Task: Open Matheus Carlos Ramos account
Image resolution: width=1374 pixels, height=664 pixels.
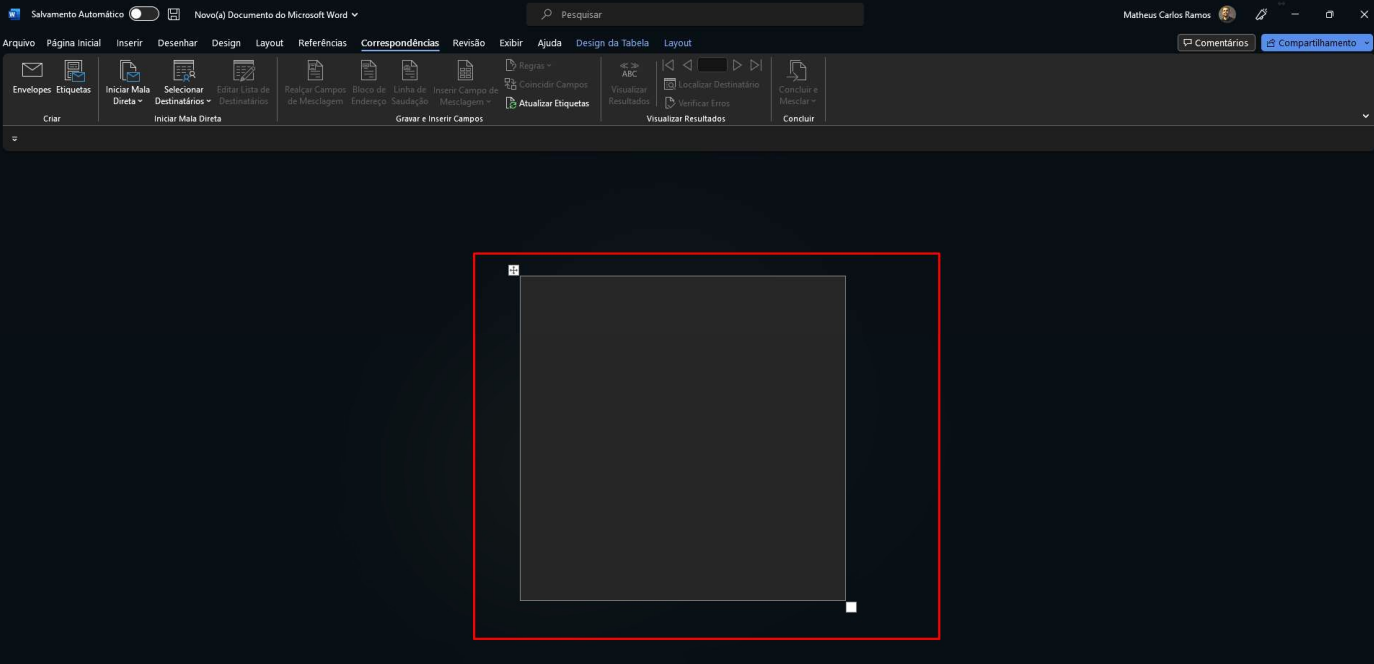Action: (1179, 15)
